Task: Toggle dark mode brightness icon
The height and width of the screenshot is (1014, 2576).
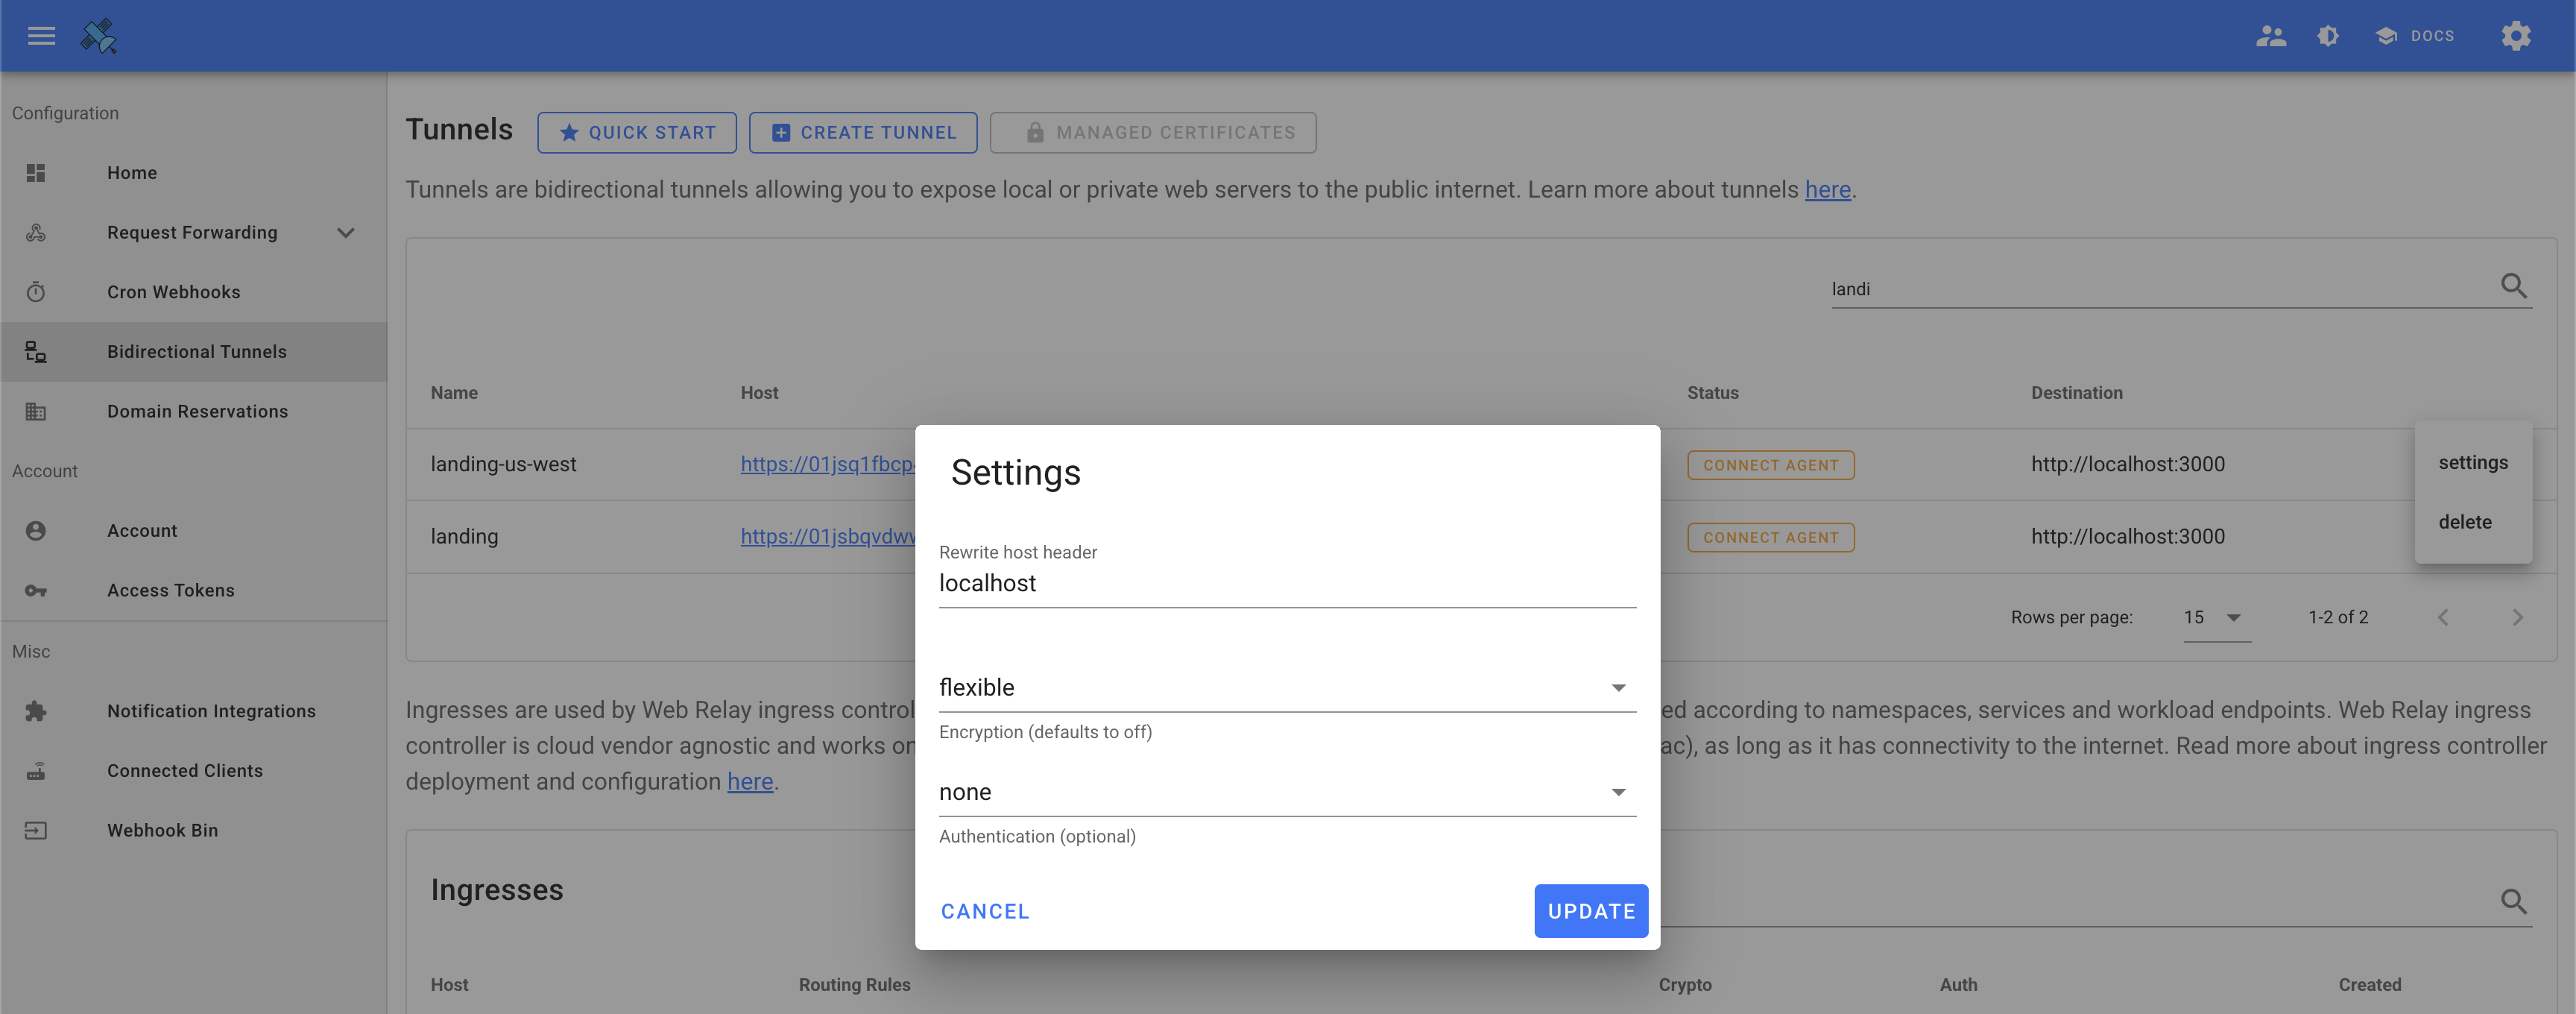Action: tap(2328, 36)
